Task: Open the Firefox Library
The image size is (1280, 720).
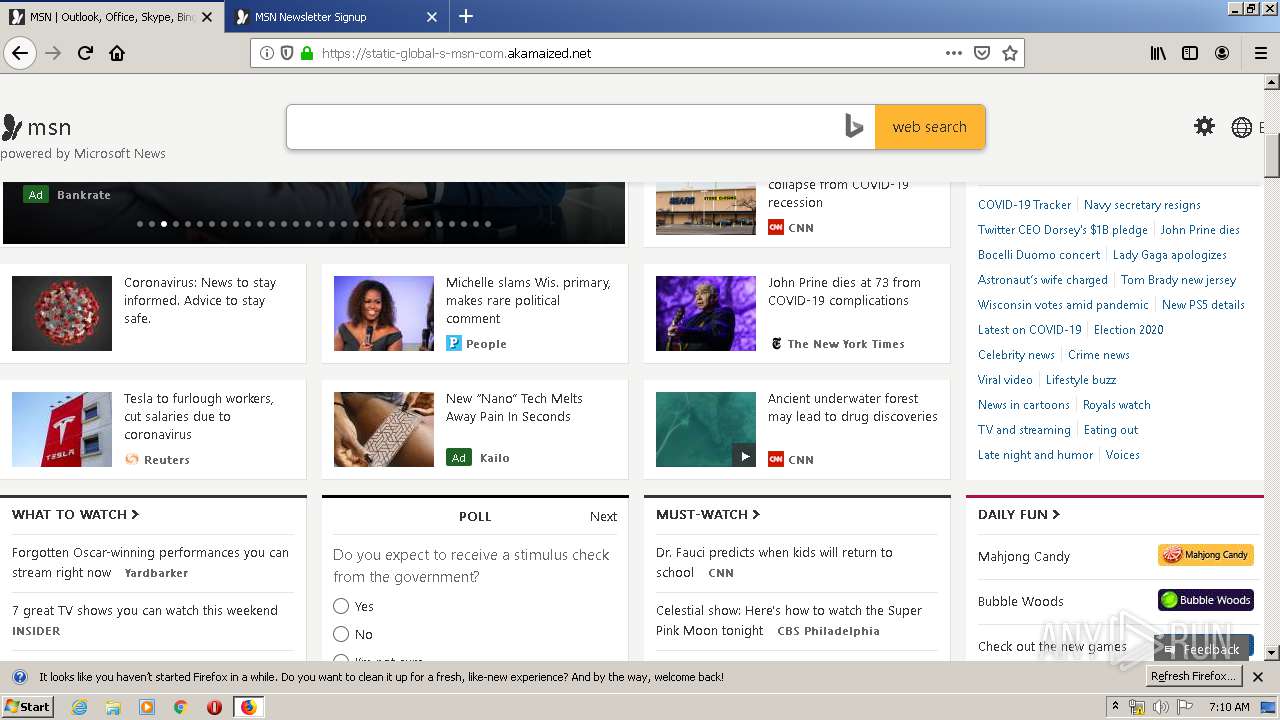Action: (1158, 53)
